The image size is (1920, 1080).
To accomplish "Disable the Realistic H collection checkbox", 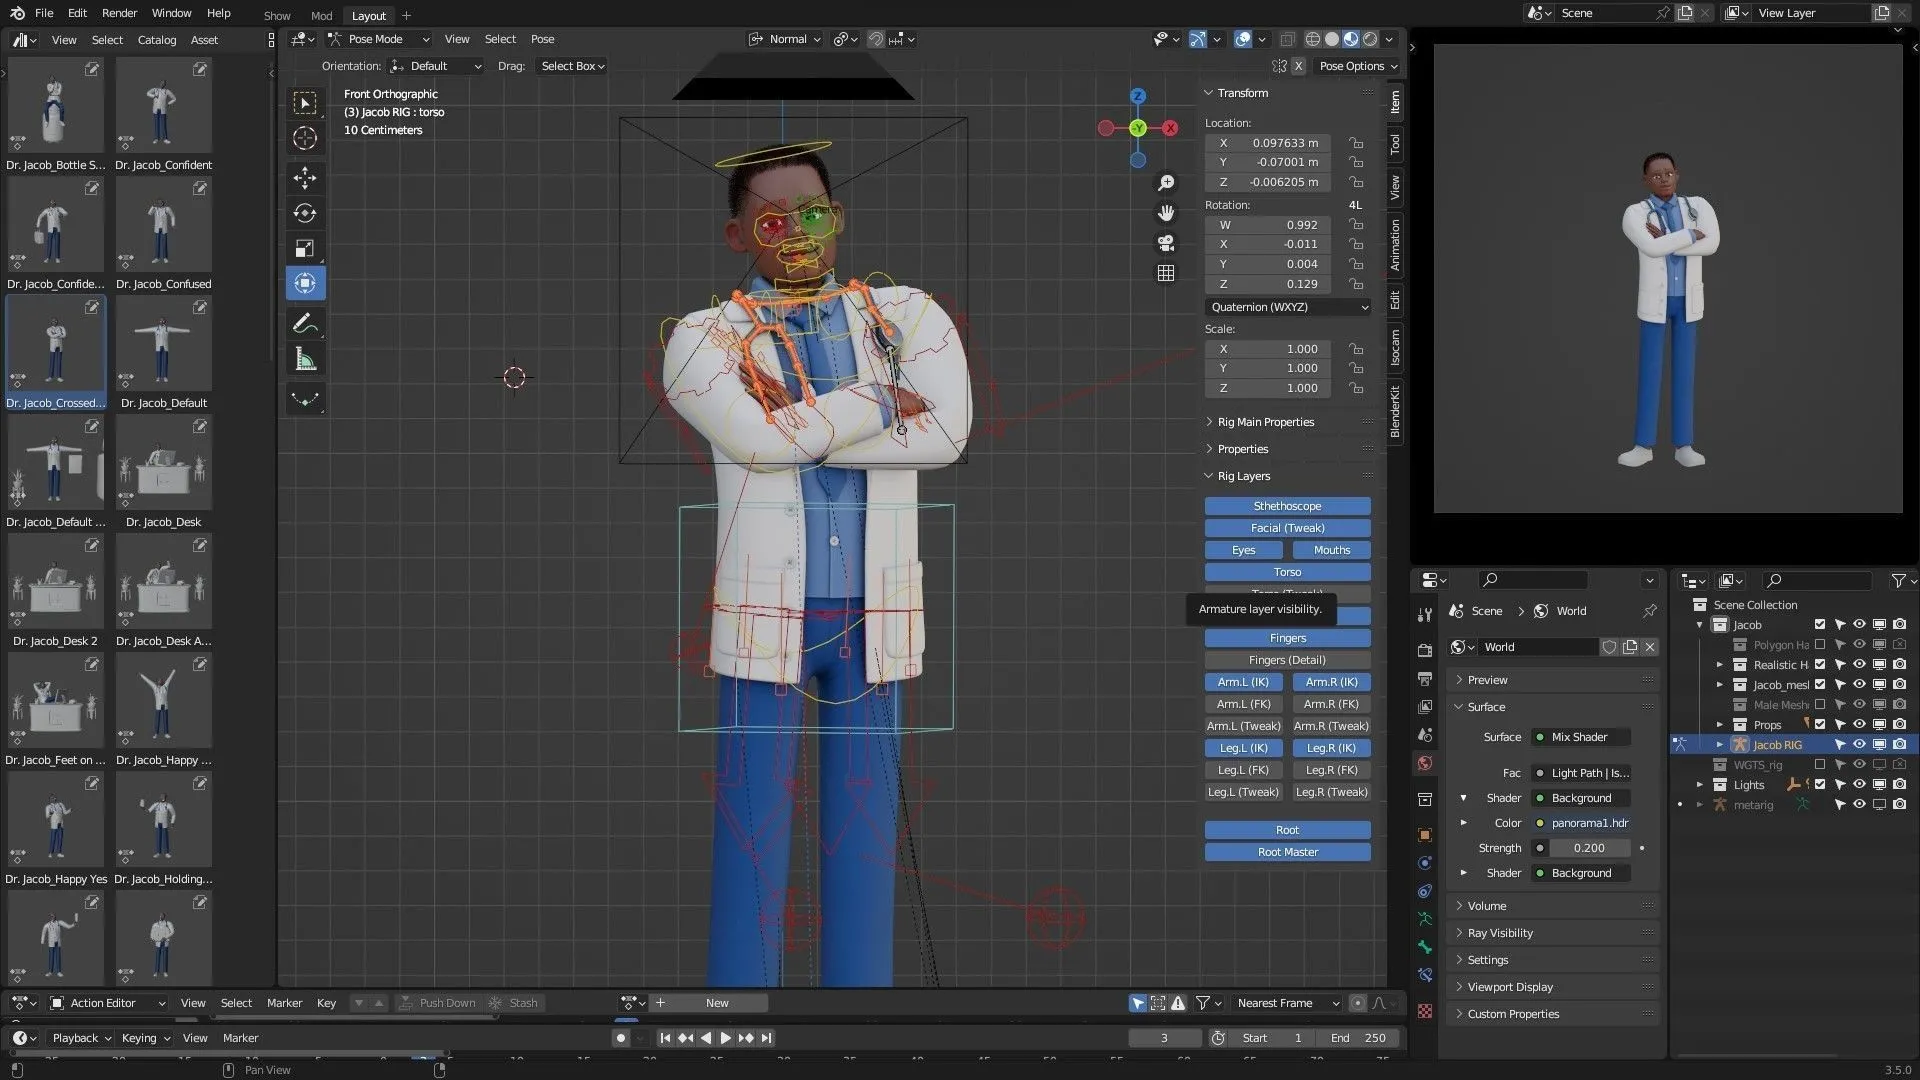I will pyautogui.click(x=1822, y=664).
